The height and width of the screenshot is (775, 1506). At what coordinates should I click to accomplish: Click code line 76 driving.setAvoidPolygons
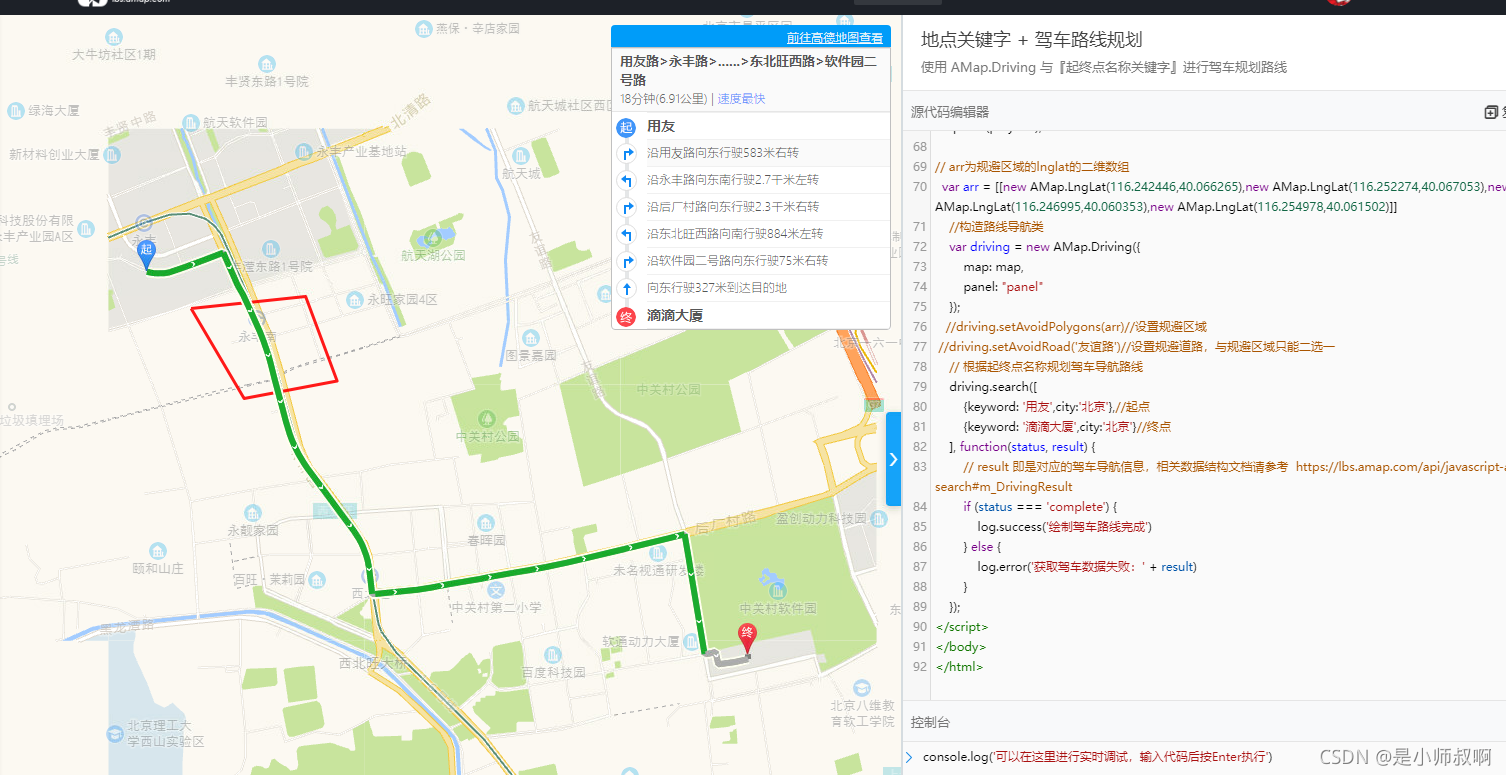[1075, 326]
